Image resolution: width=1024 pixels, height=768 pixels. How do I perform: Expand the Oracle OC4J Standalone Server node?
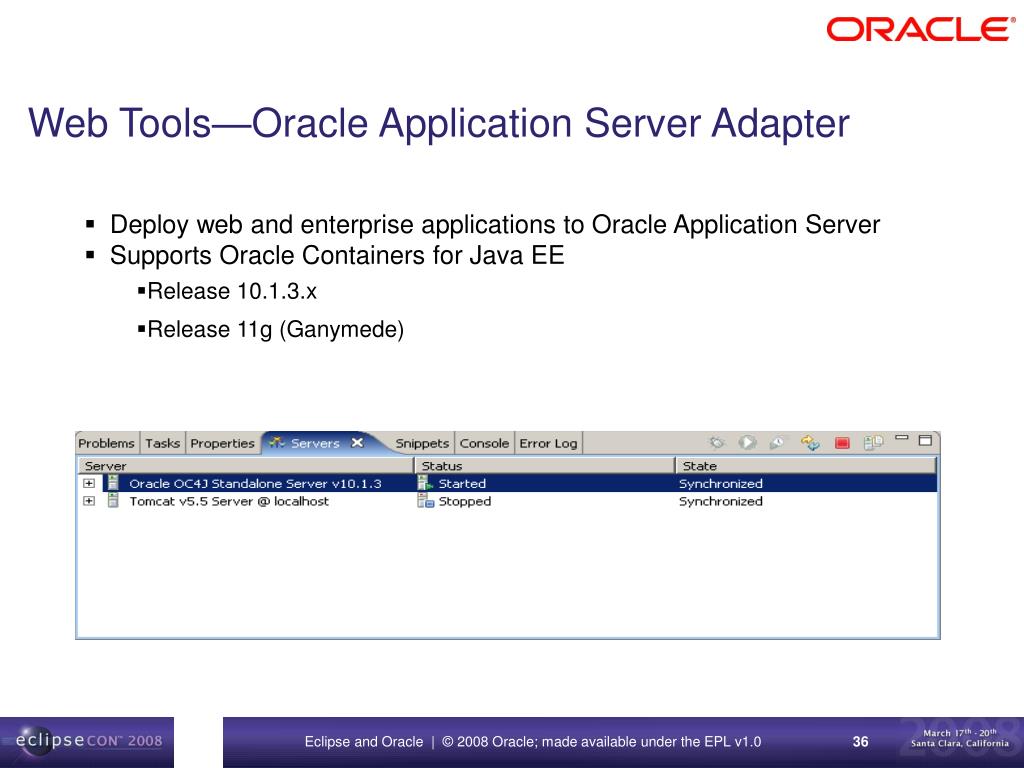pos(89,483)
